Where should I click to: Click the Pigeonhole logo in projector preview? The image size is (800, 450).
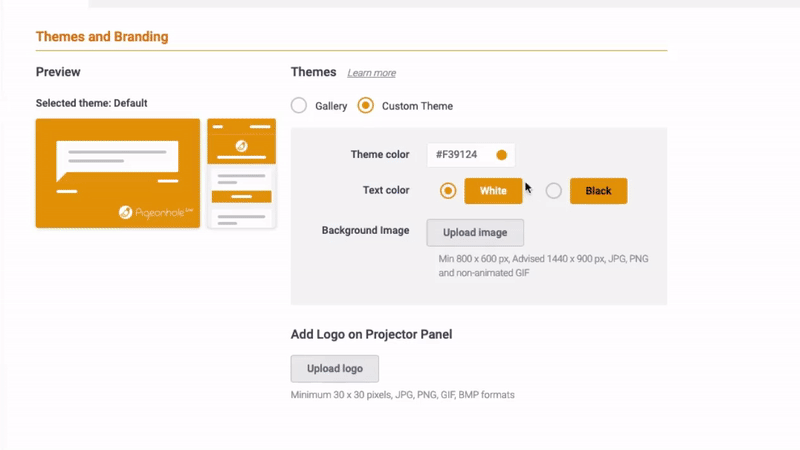156,212
